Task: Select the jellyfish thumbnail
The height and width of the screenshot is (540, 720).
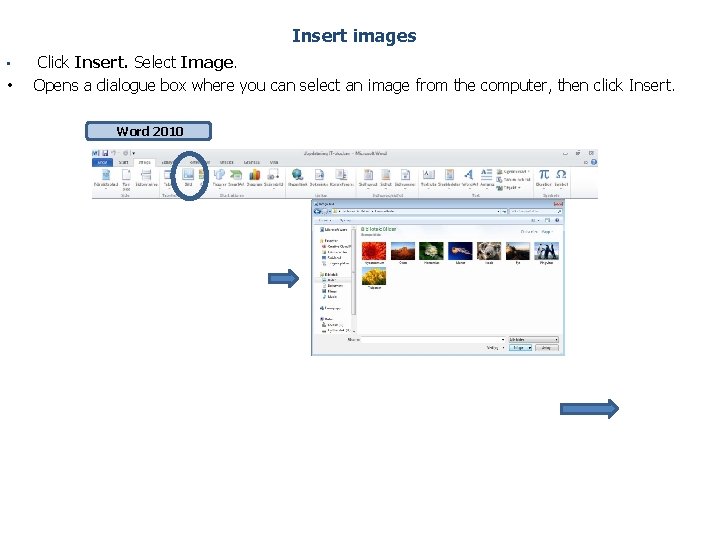Action: point(460,251)
